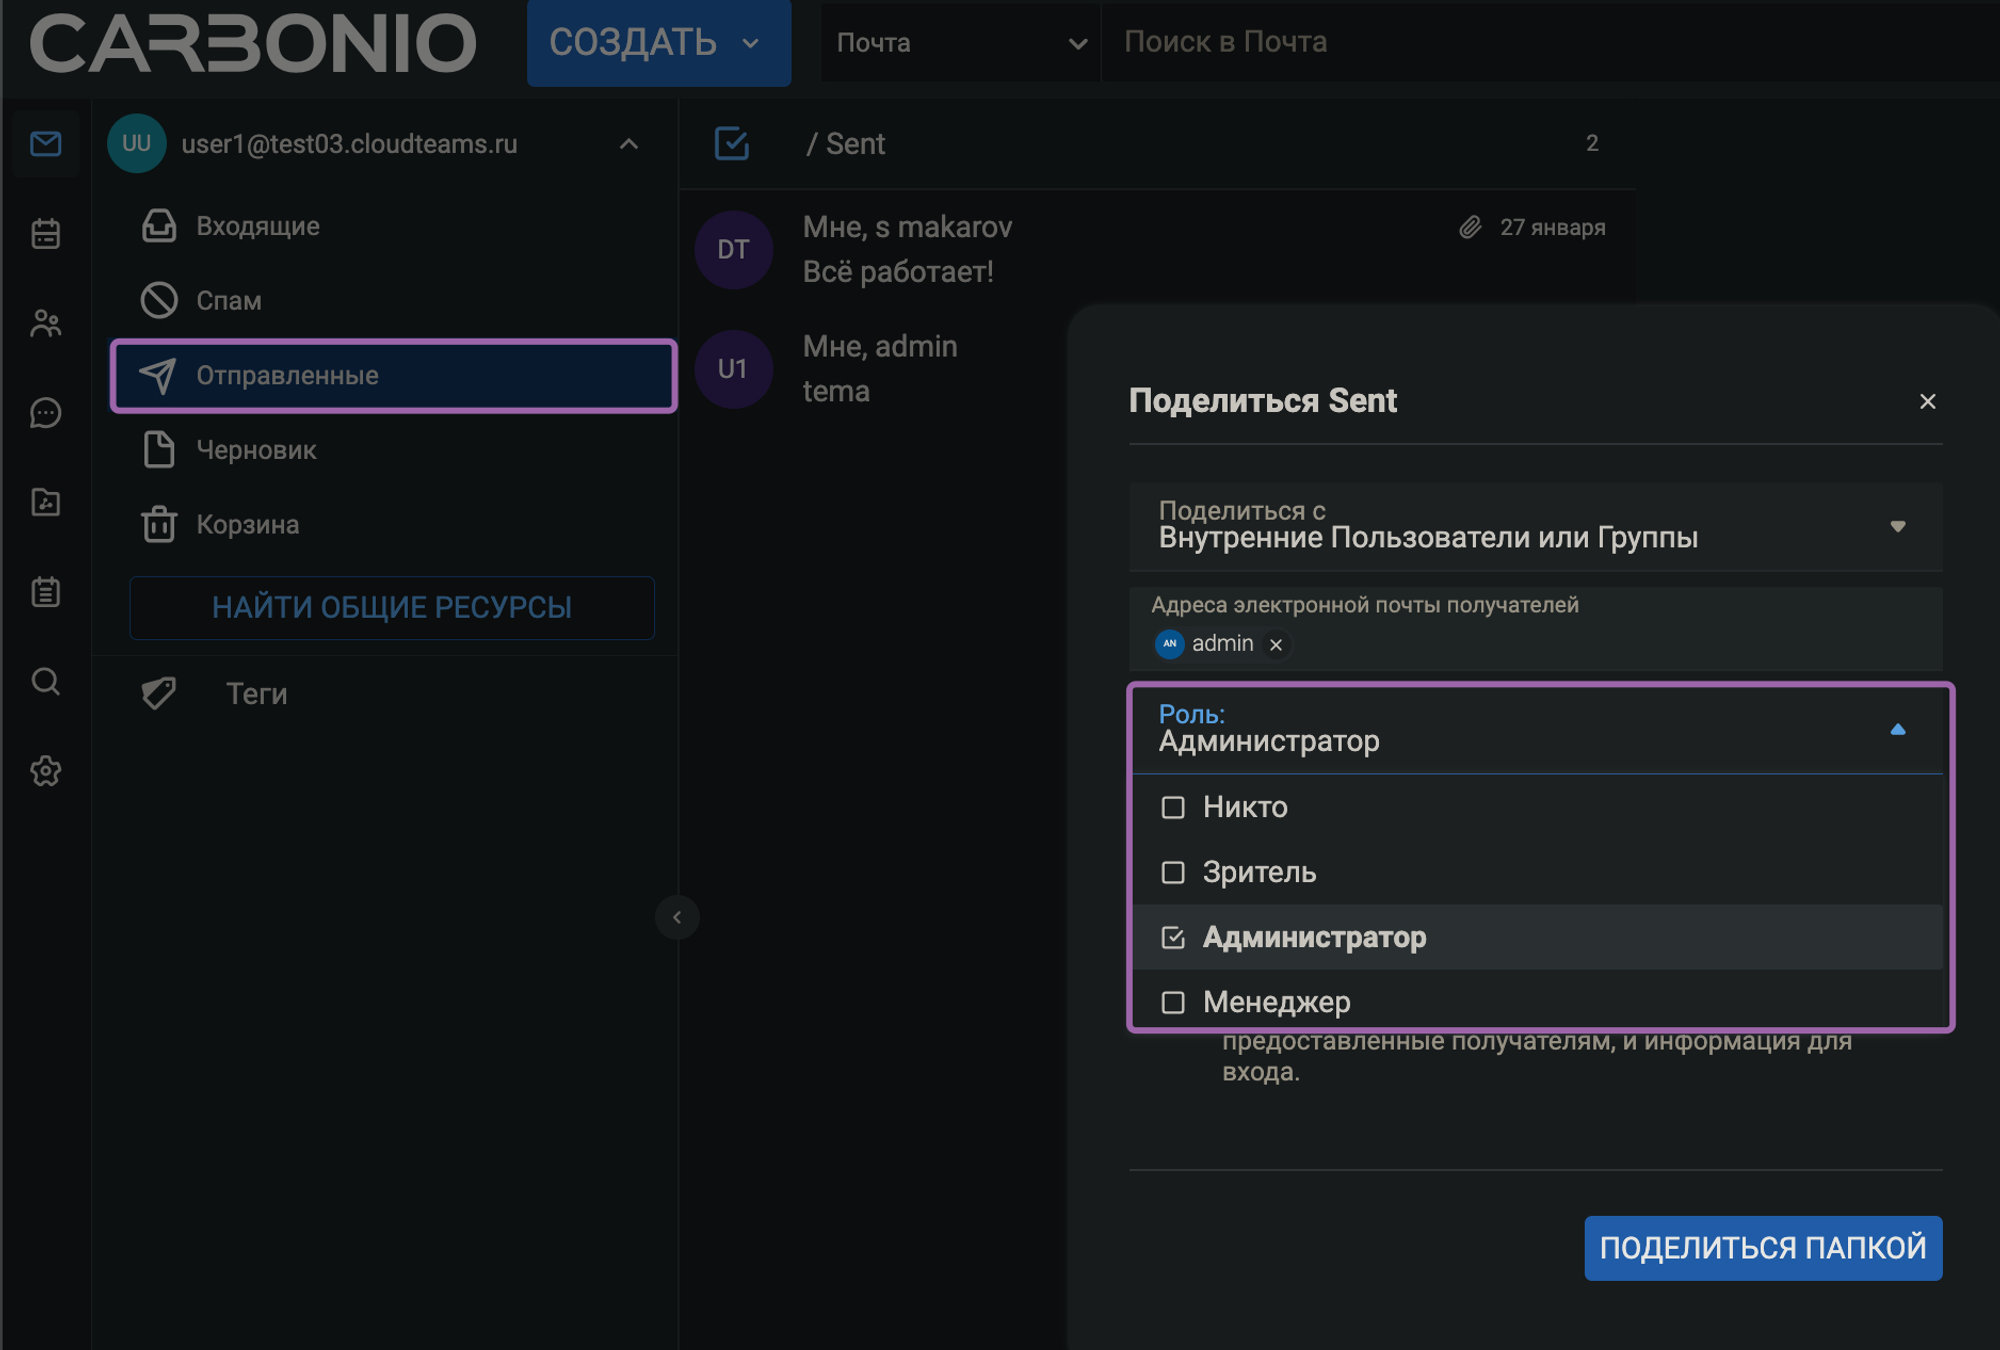Open the Mail module icon in sidebar

[45, 144]
